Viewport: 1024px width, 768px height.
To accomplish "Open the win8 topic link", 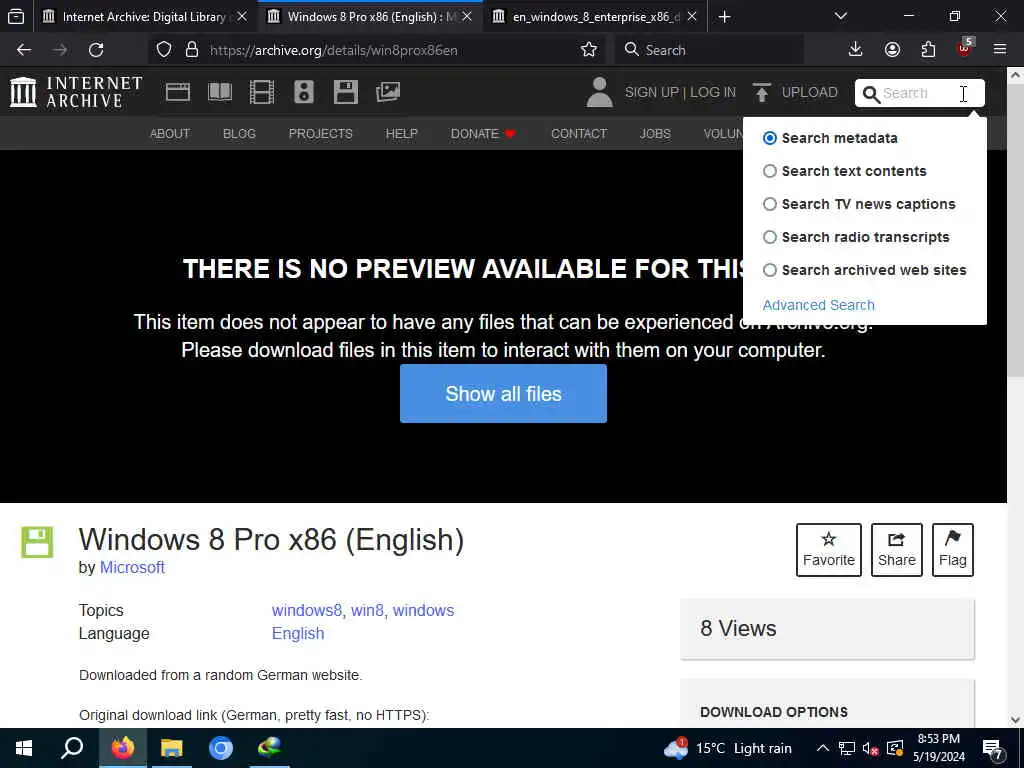I will coord(367,610).
